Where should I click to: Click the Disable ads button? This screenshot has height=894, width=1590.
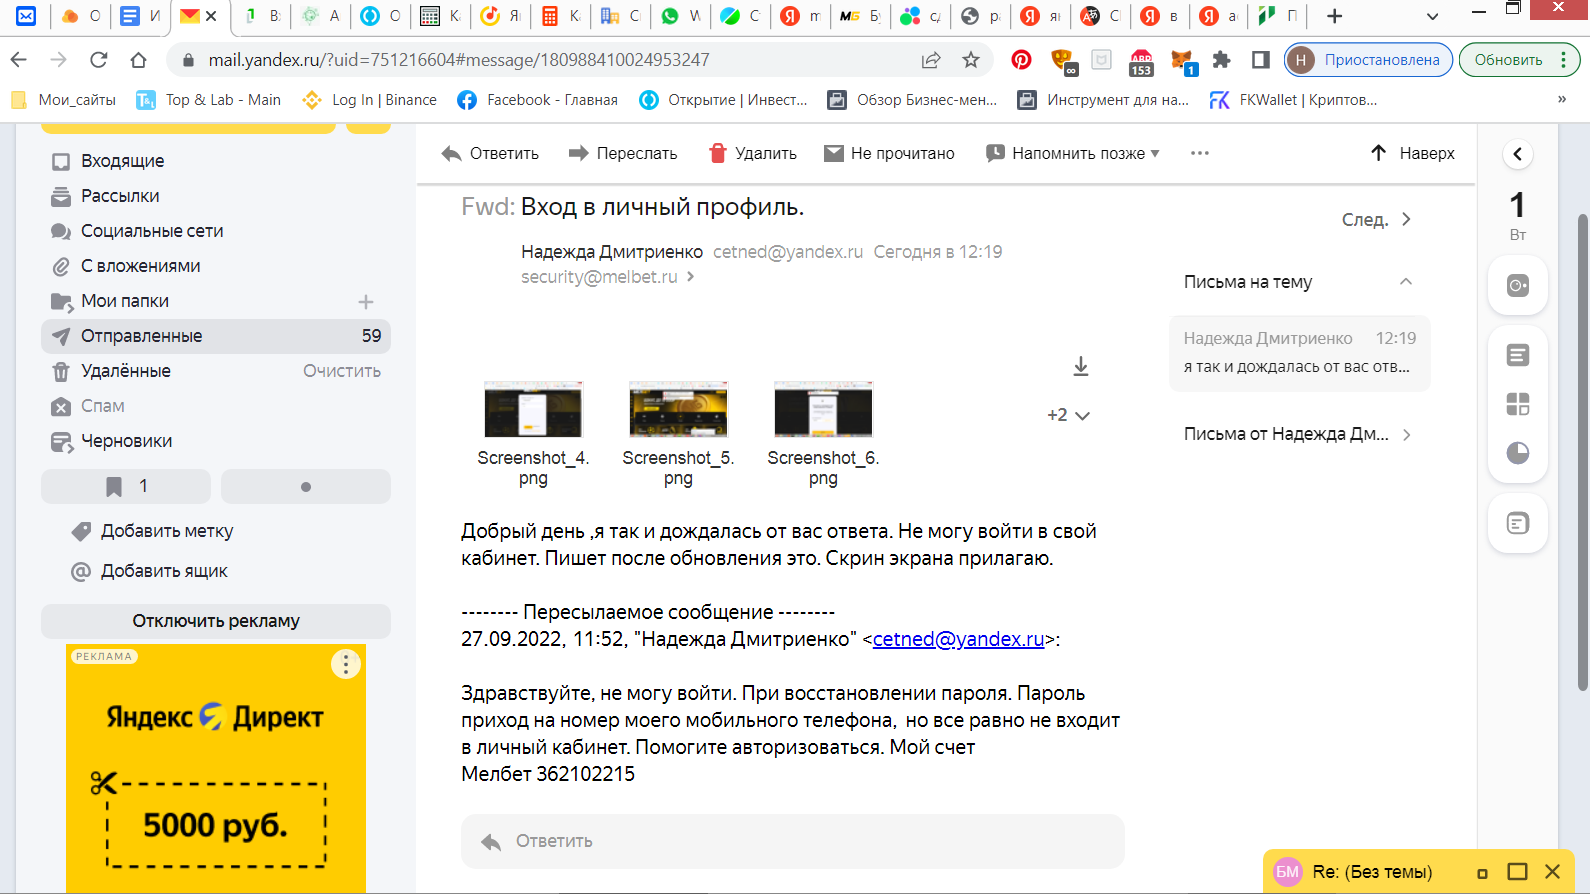click(216, 621)
